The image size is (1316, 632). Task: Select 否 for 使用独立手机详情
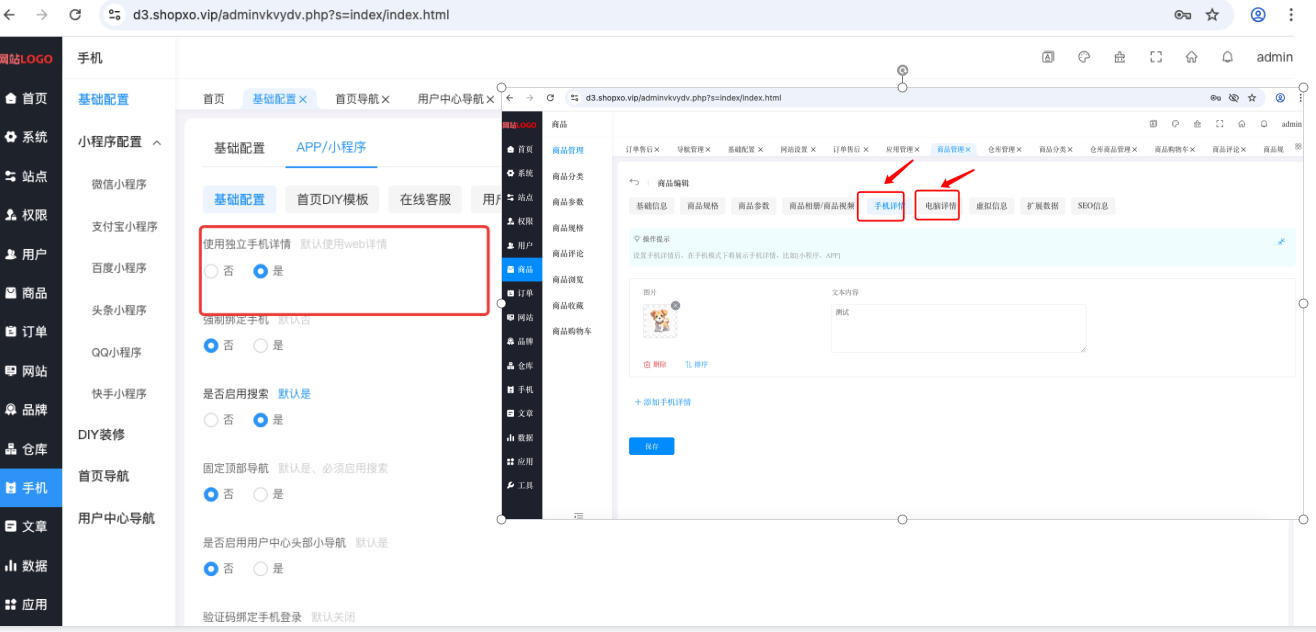(x=211, y=271)
